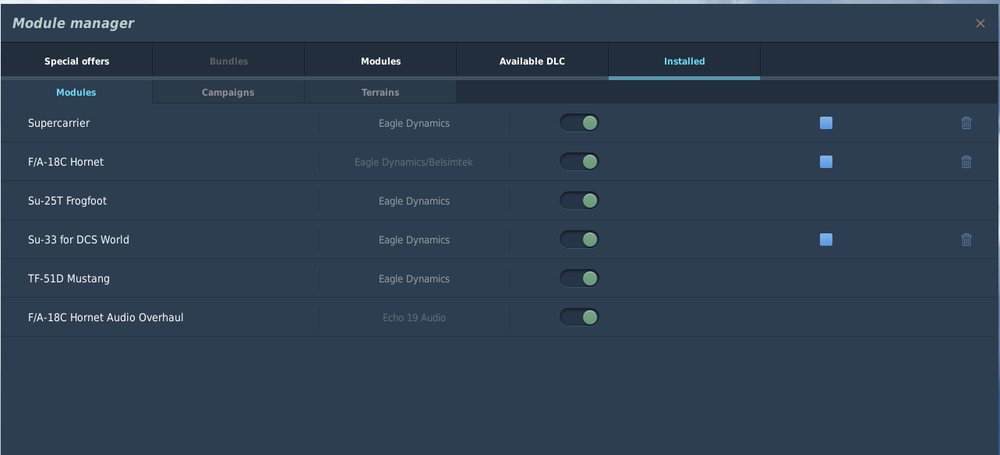Viewport: 1000px width, 455px height.
Task: Open the Terrains sub-tab
Action: pos(380,92)
